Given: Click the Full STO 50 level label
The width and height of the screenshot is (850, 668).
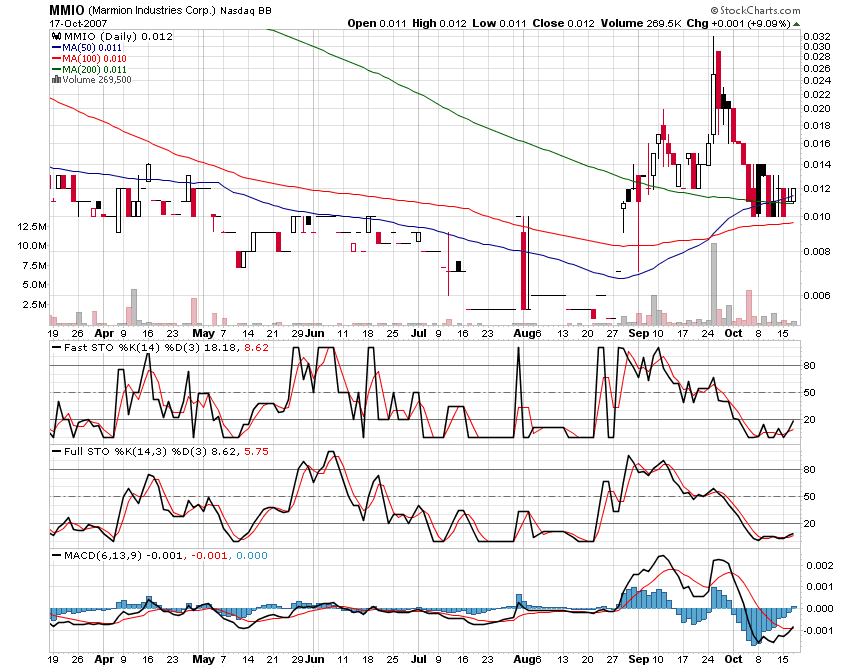Looking at the screenshot, I should click(809, 497).
